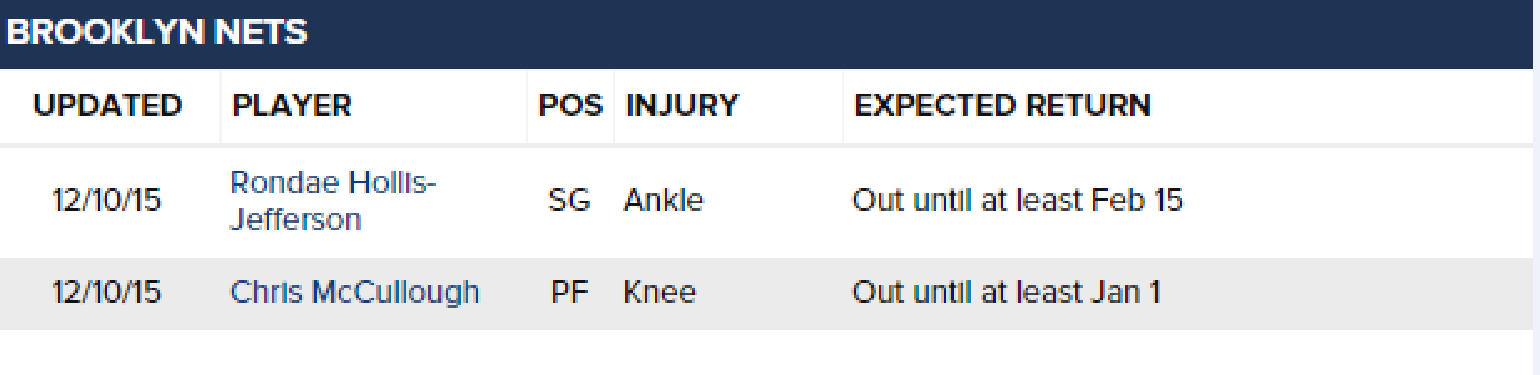
Task: Sort by the INJURY column header
Action: tap(682, 106)
